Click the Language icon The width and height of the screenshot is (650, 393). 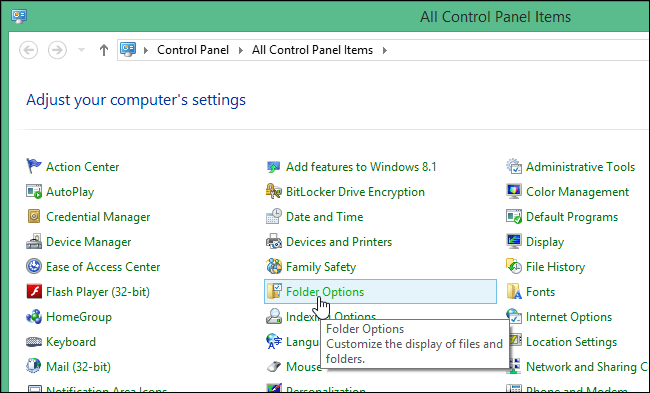[274, 342]
